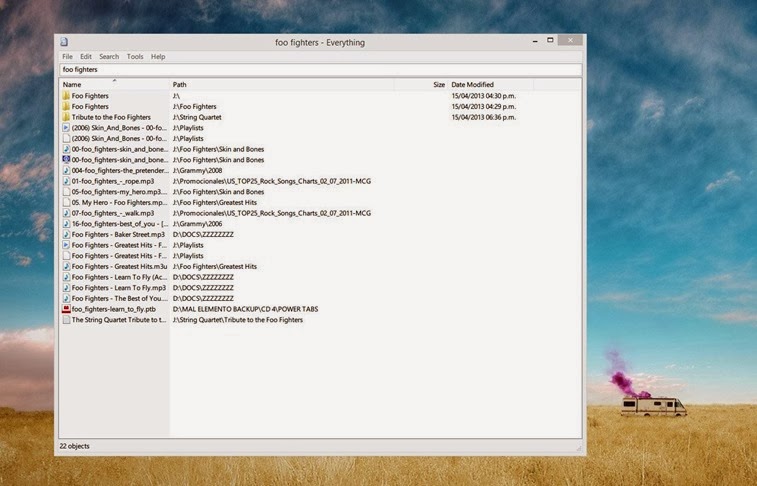Click the '22 objects' status bar text

point(74,446)
